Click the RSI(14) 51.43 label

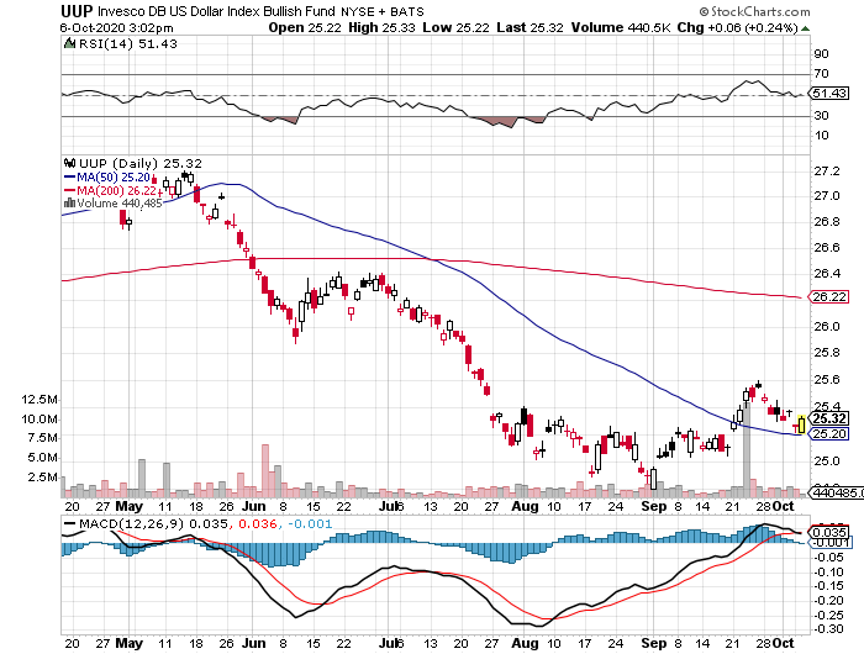(128, 44)
